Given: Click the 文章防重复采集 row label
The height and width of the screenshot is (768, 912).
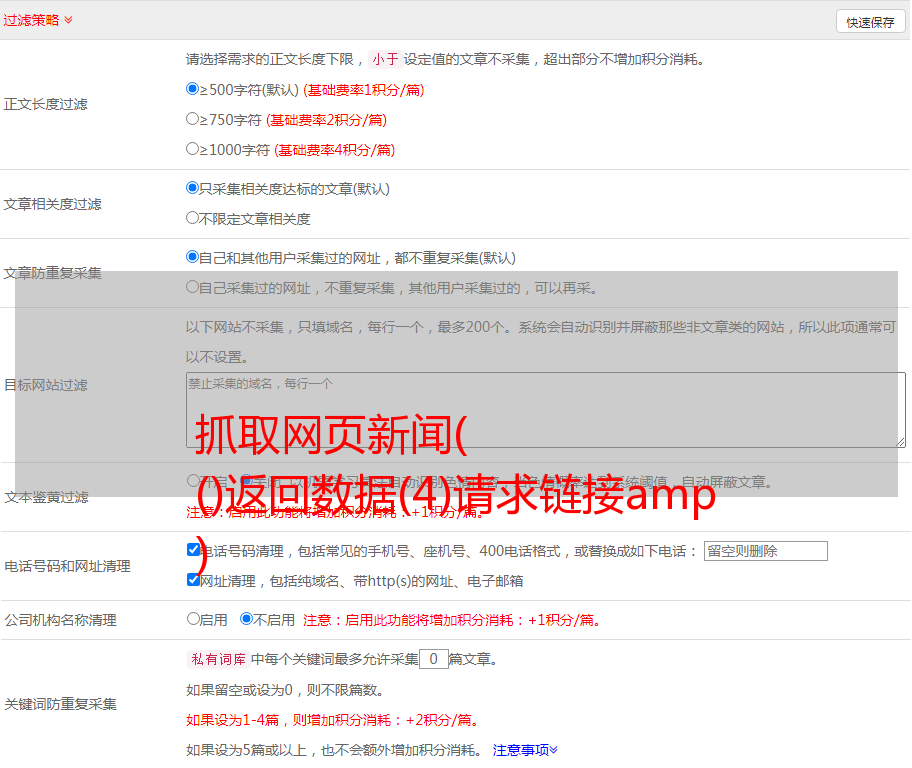Looking at the screenshot, I should (x=52, y=273).
